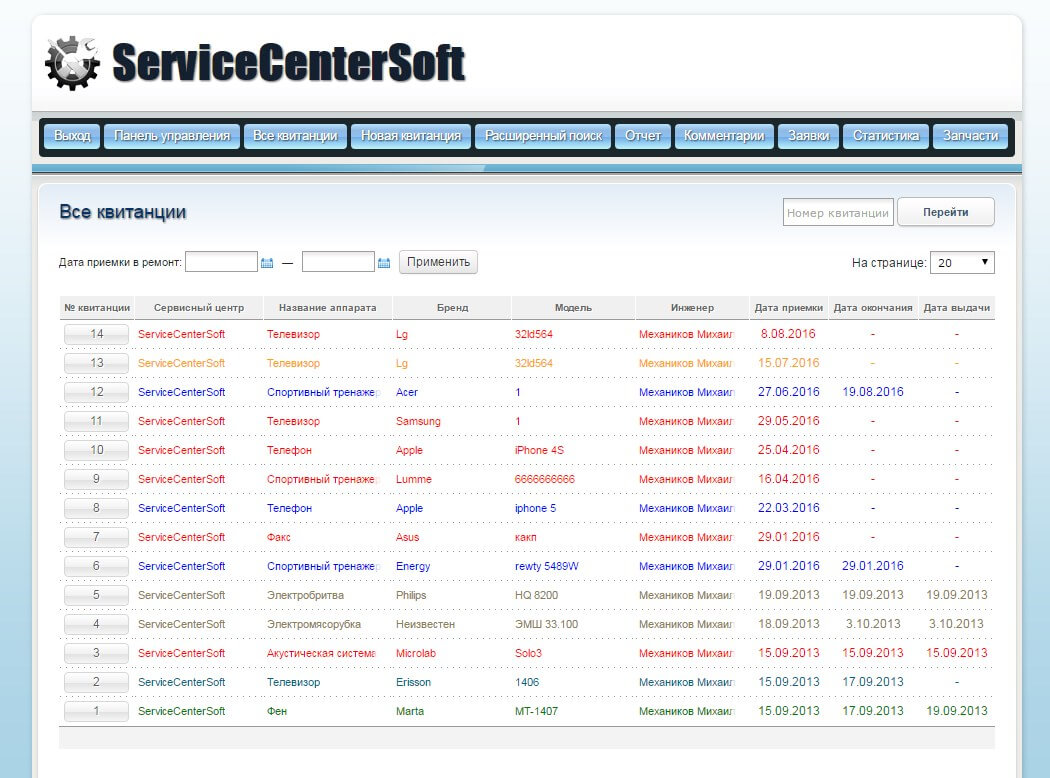Click Сервисный центр column header
Viewport: 1050px width, 778px height.
(x=199, y=308)
